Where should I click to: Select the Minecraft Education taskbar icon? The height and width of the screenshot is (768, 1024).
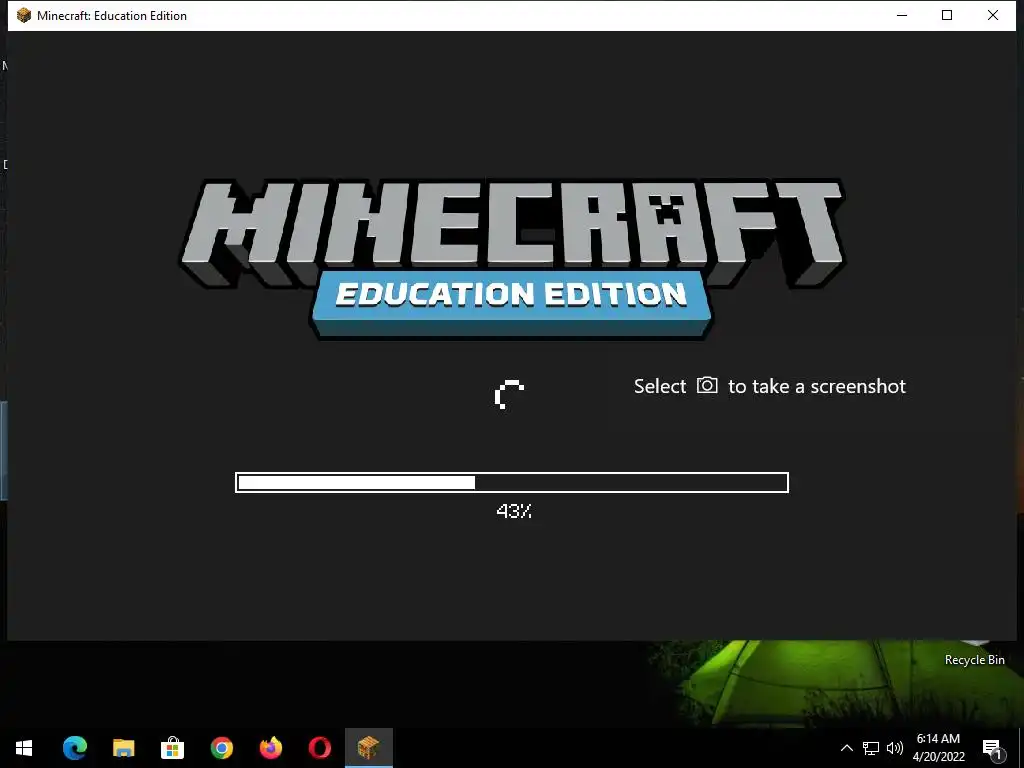(368, 748)
